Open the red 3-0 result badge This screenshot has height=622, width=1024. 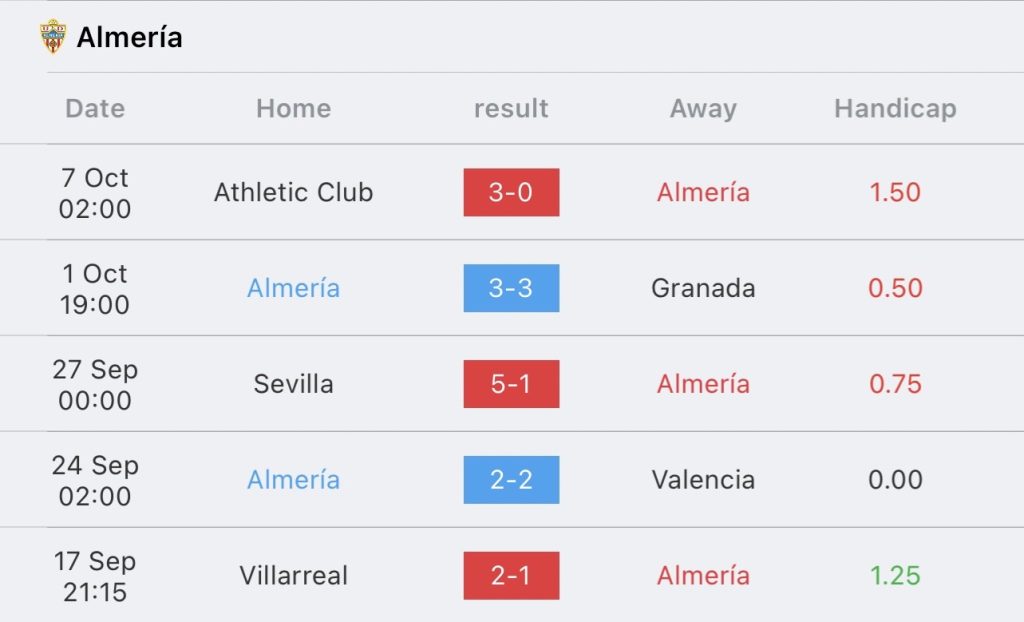[x=511, y=192]
